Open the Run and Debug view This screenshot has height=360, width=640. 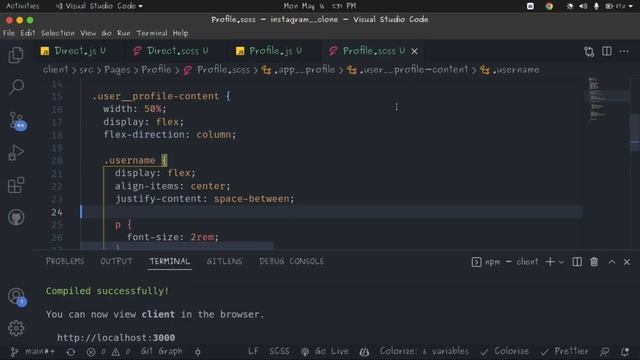click(16, 153)
